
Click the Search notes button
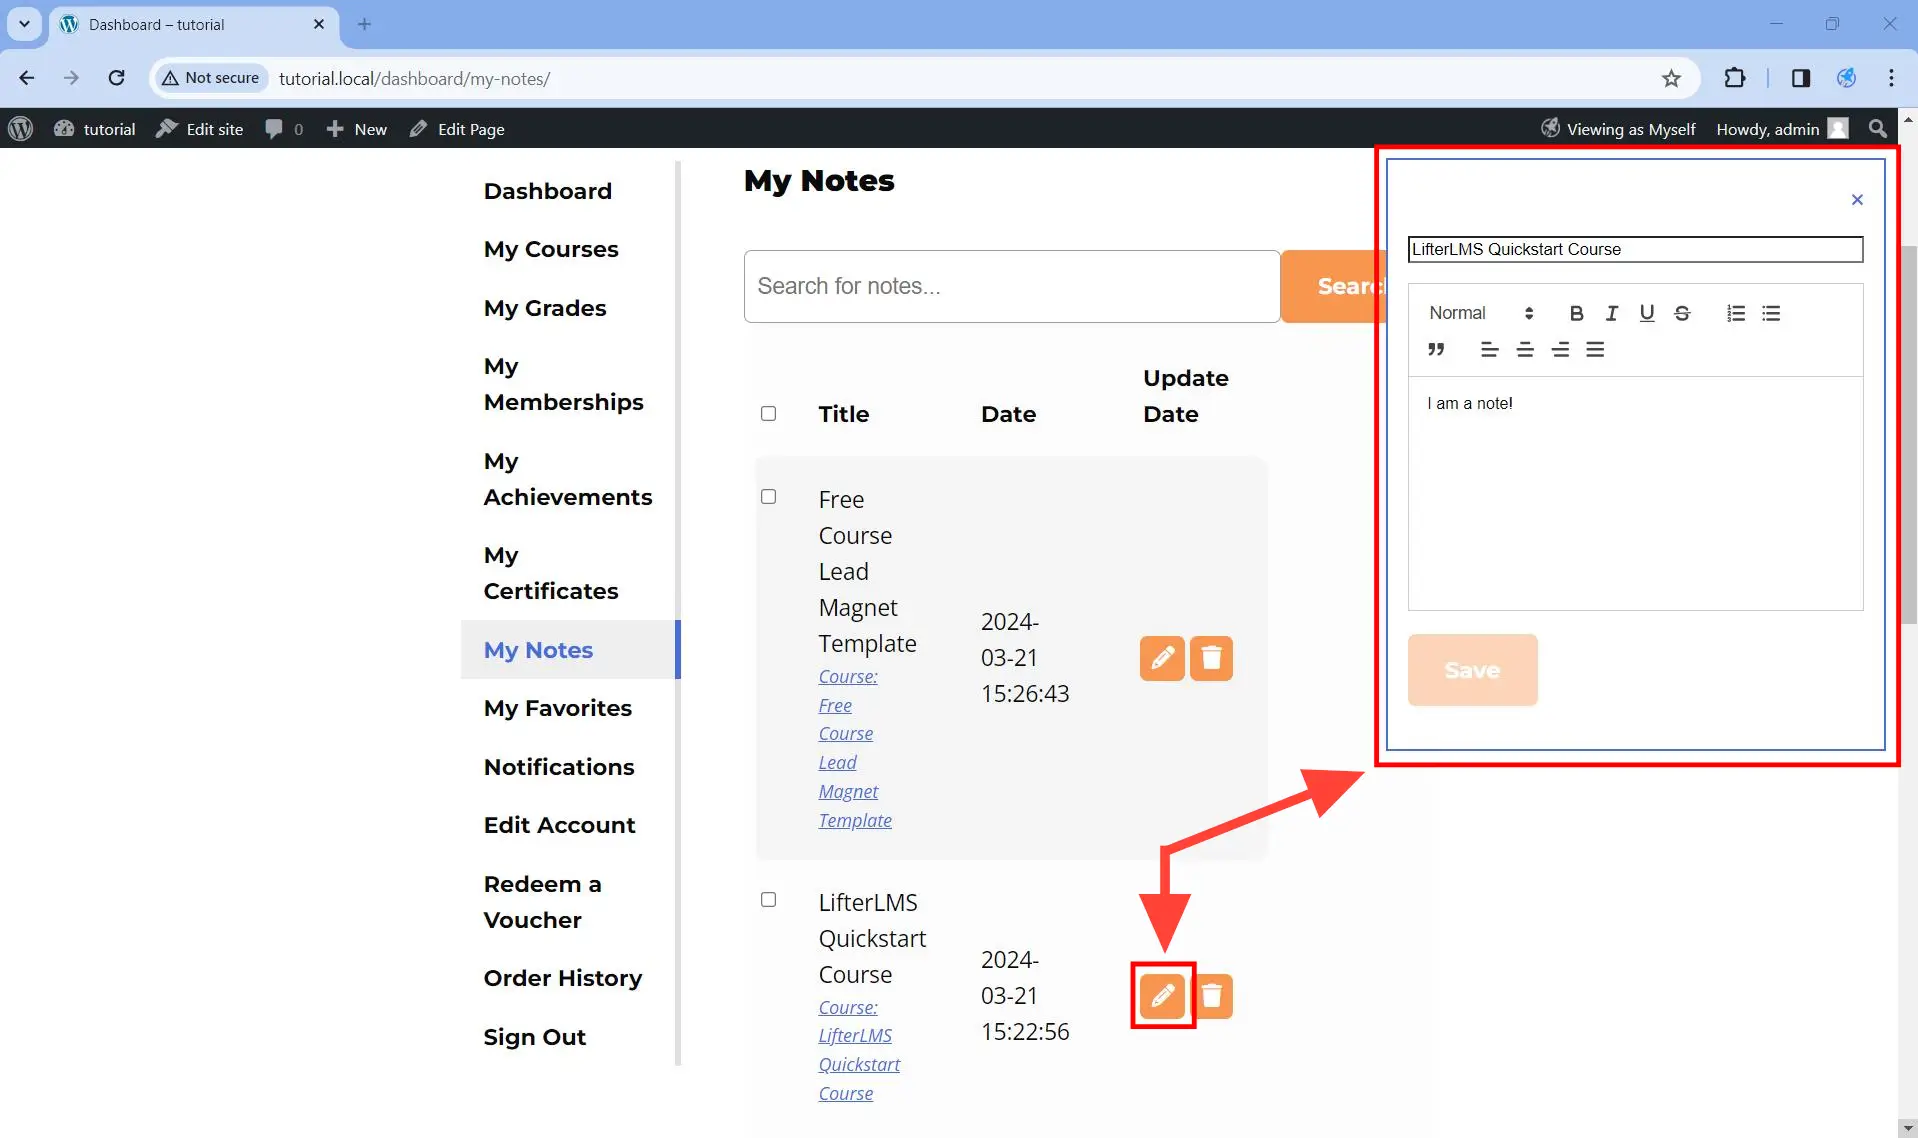pyautogui.click(x=1334, y=286)
